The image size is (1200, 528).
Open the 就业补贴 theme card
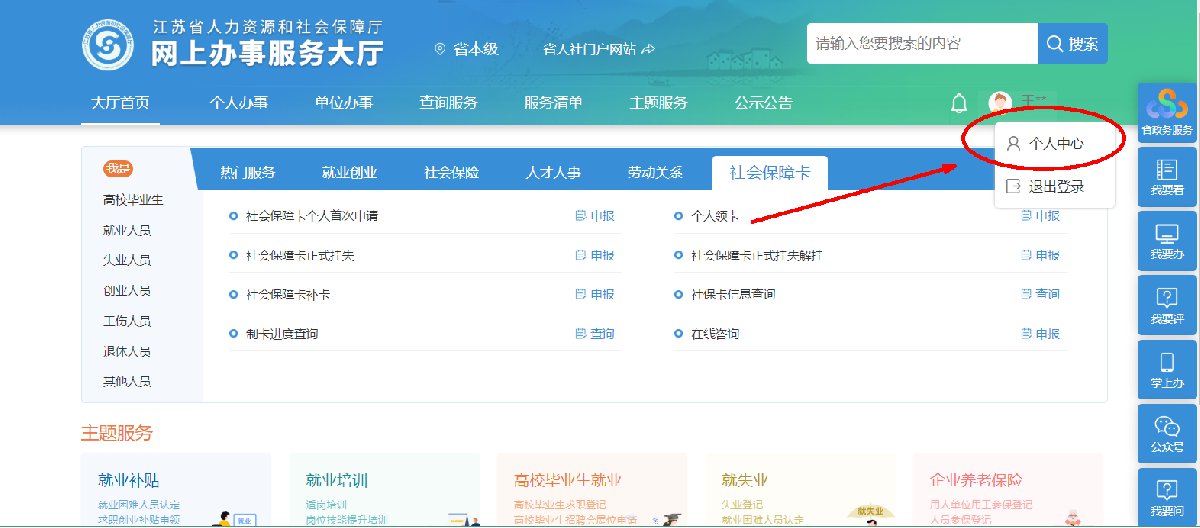pyautogui.click(x=176, y=490)
